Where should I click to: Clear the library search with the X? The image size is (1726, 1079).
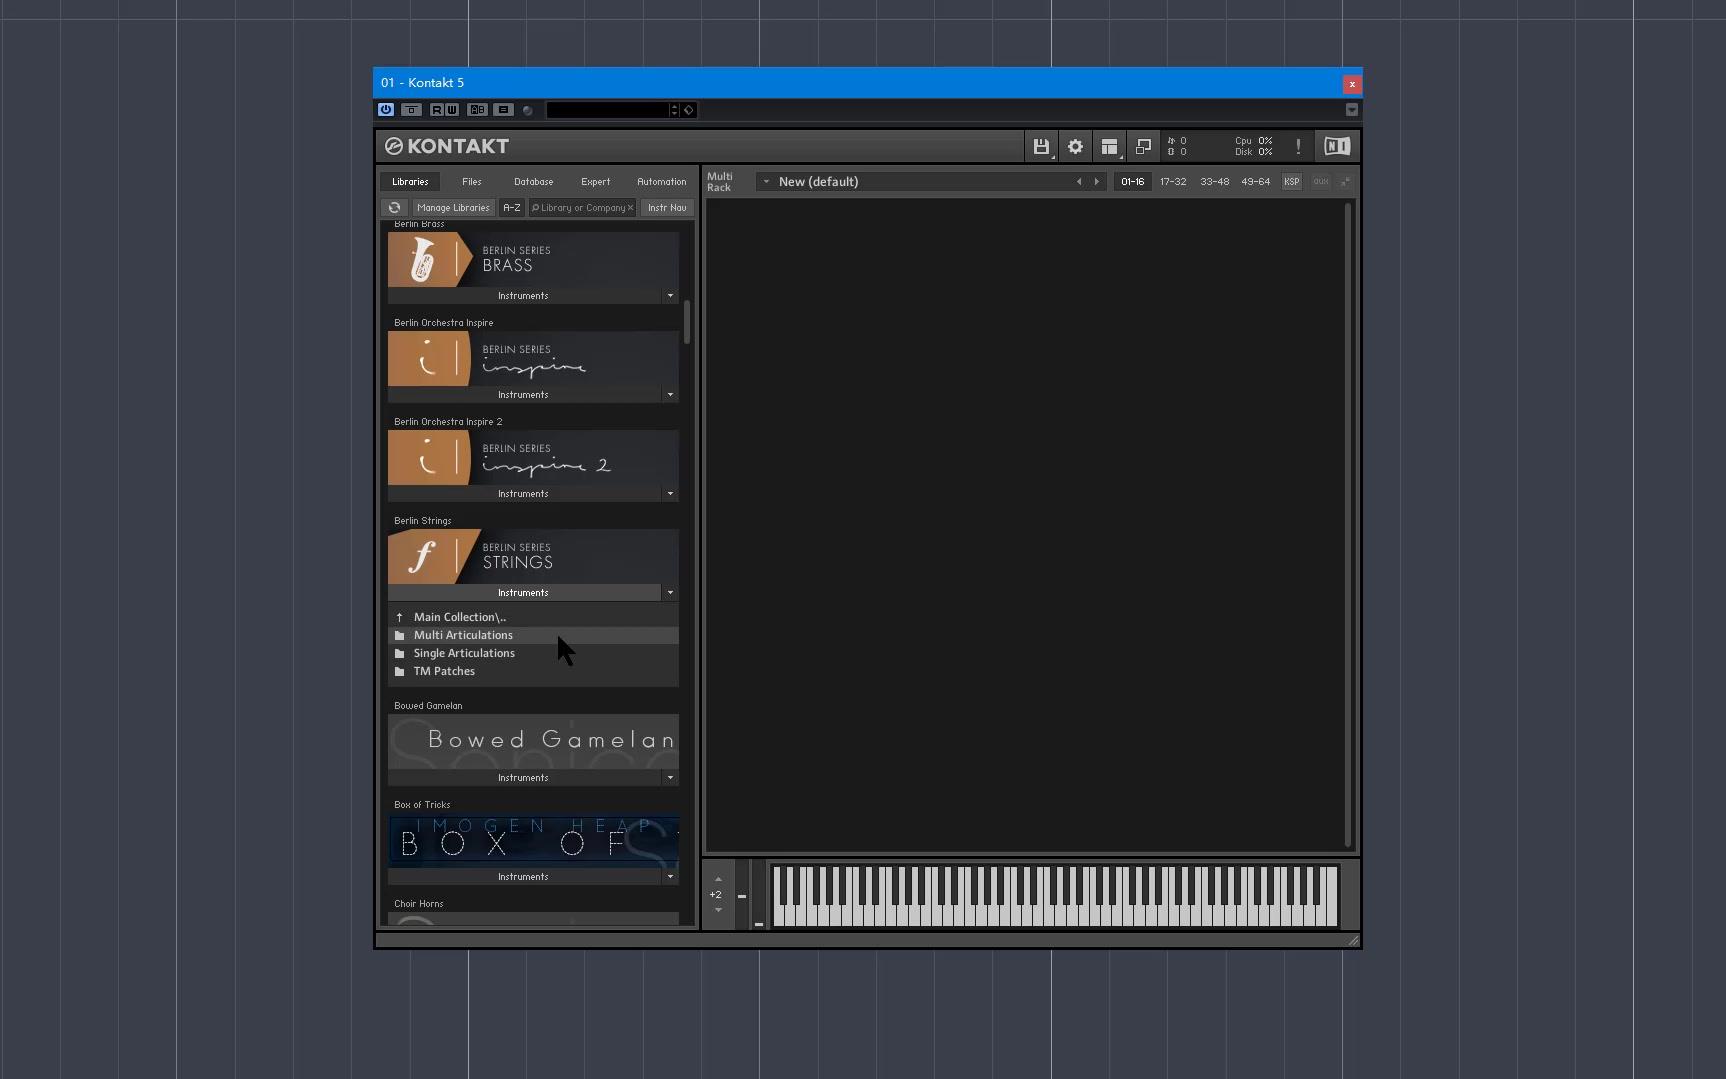631,208
